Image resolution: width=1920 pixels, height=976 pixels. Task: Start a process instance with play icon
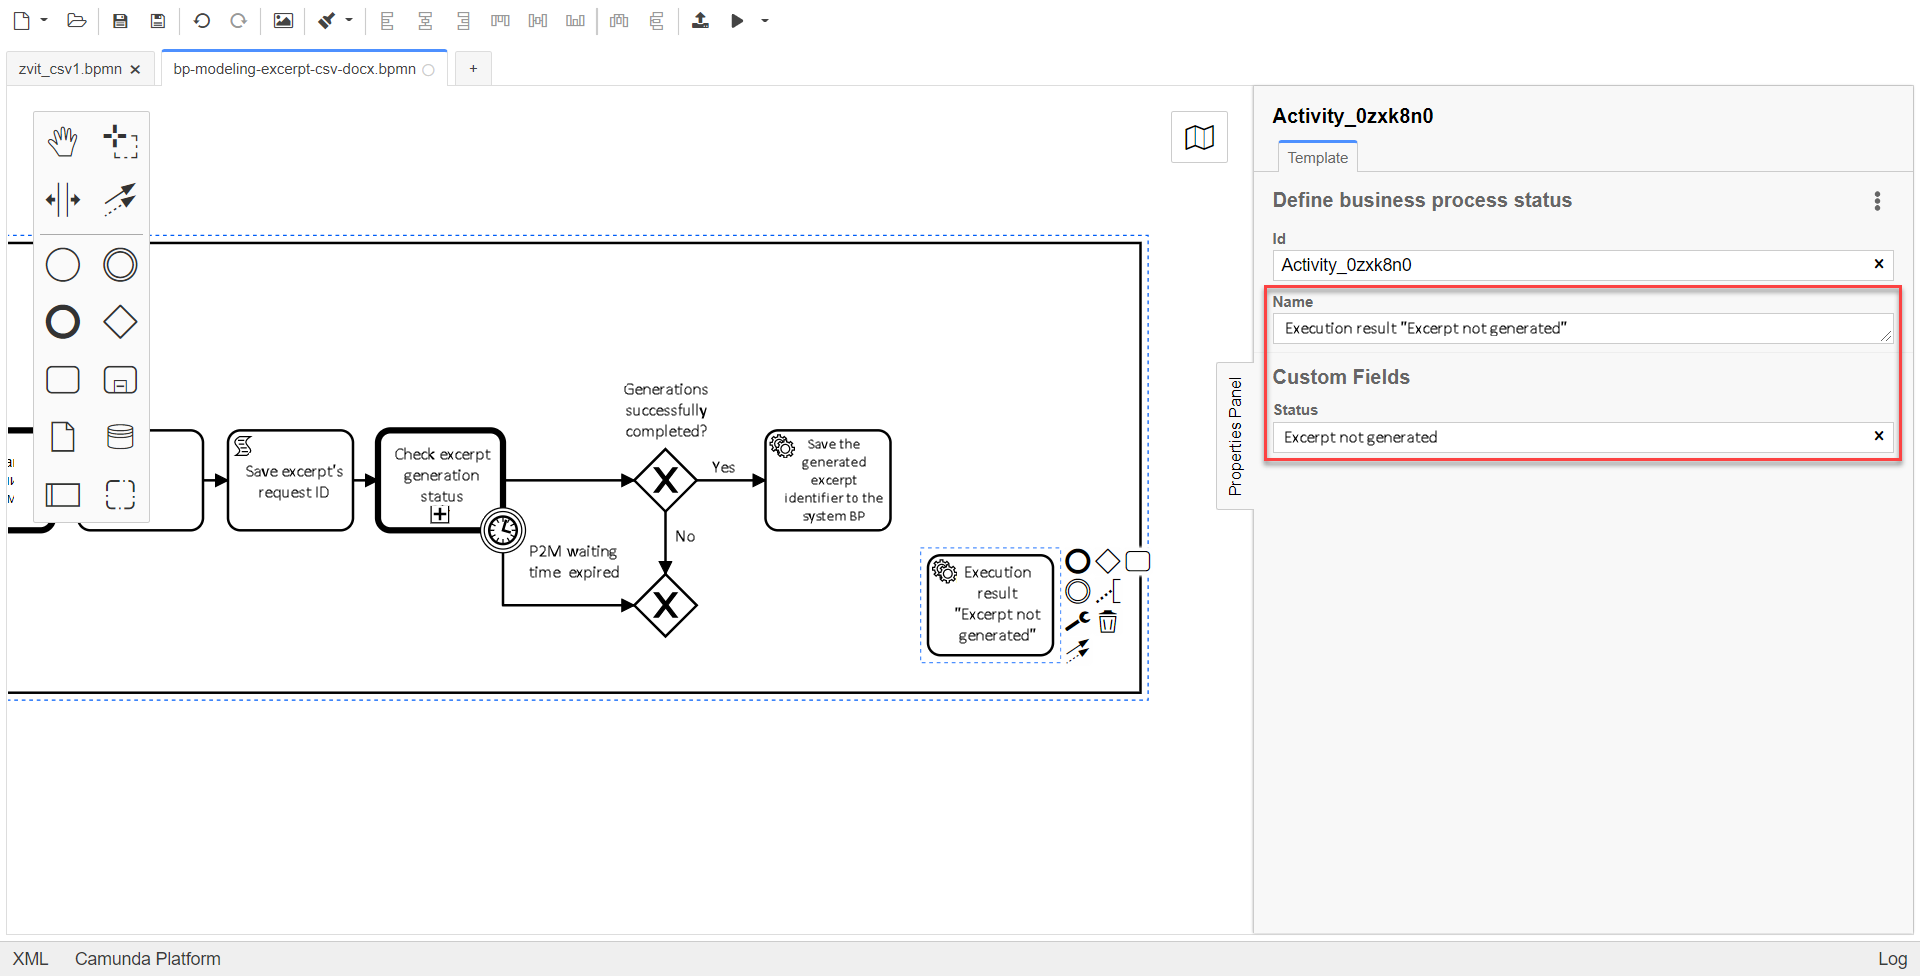(737, 20)
